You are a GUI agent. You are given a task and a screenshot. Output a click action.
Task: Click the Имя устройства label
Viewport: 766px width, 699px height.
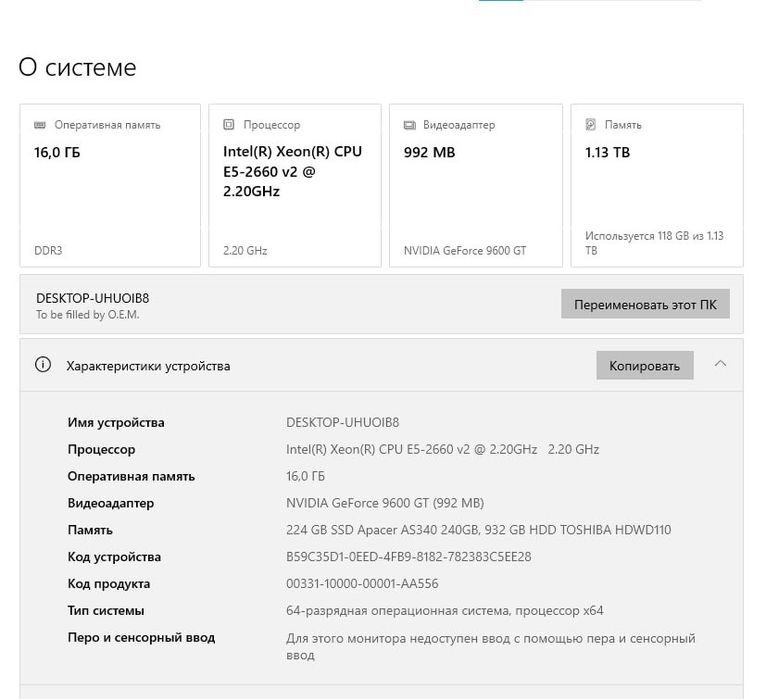[116, 423]
